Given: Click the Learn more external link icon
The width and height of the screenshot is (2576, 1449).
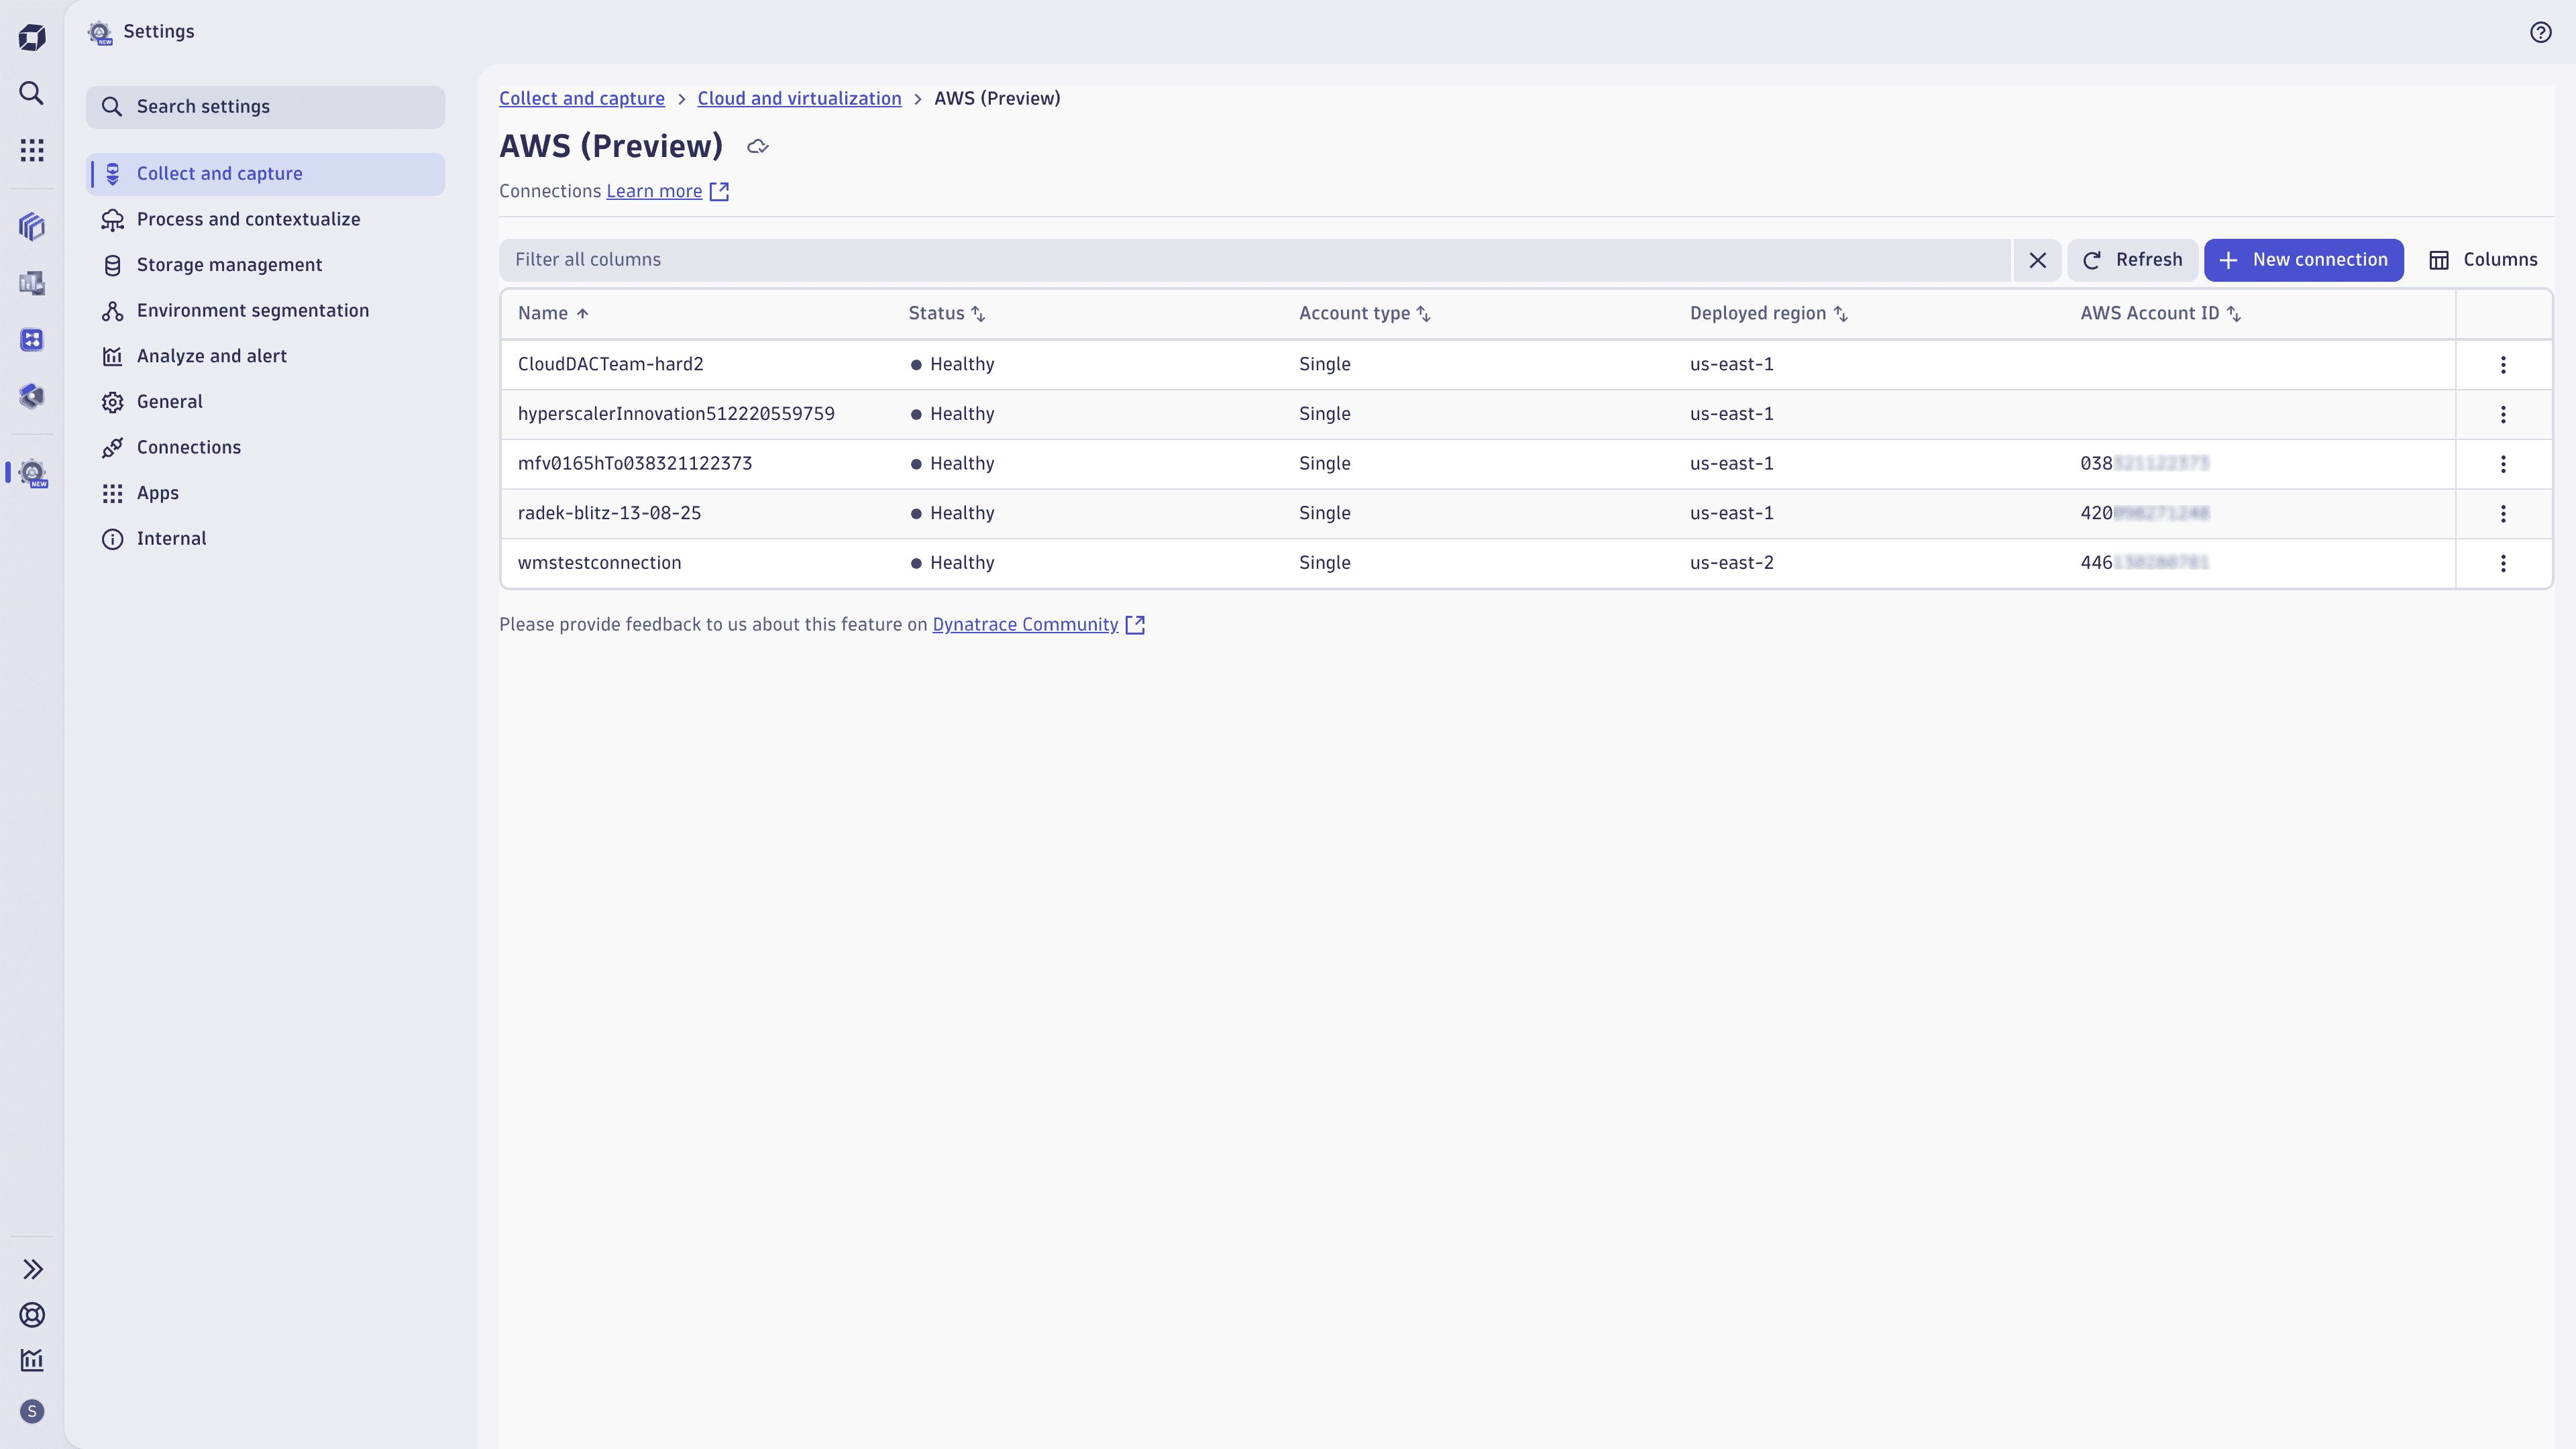Looking at the screenshot, I should 719,191.
